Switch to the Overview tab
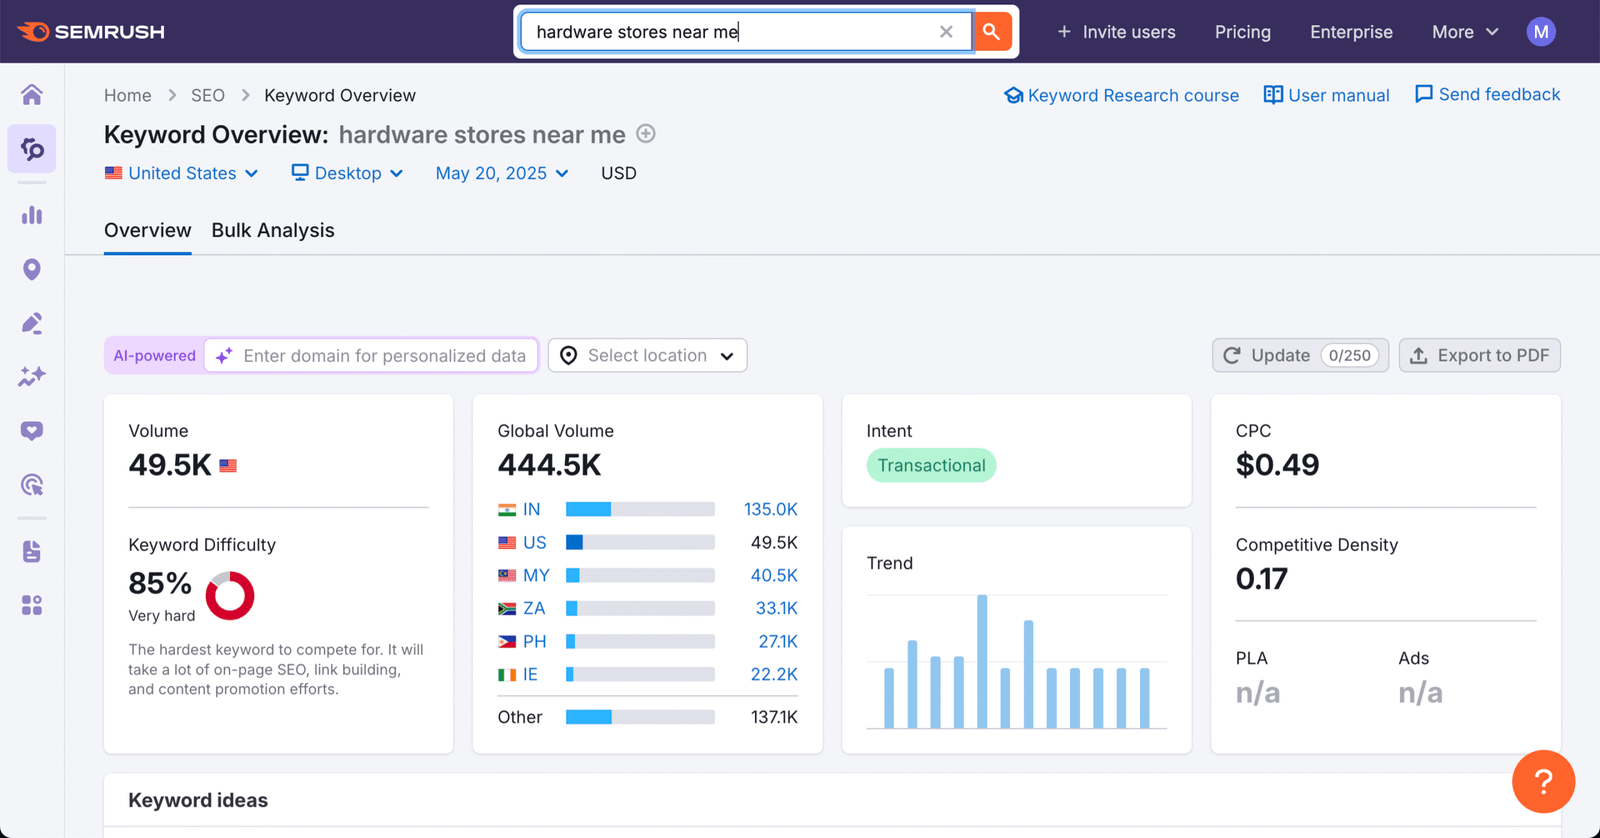Image resolution: width=1600 pixels, height=838 pixels. (148, 230)
